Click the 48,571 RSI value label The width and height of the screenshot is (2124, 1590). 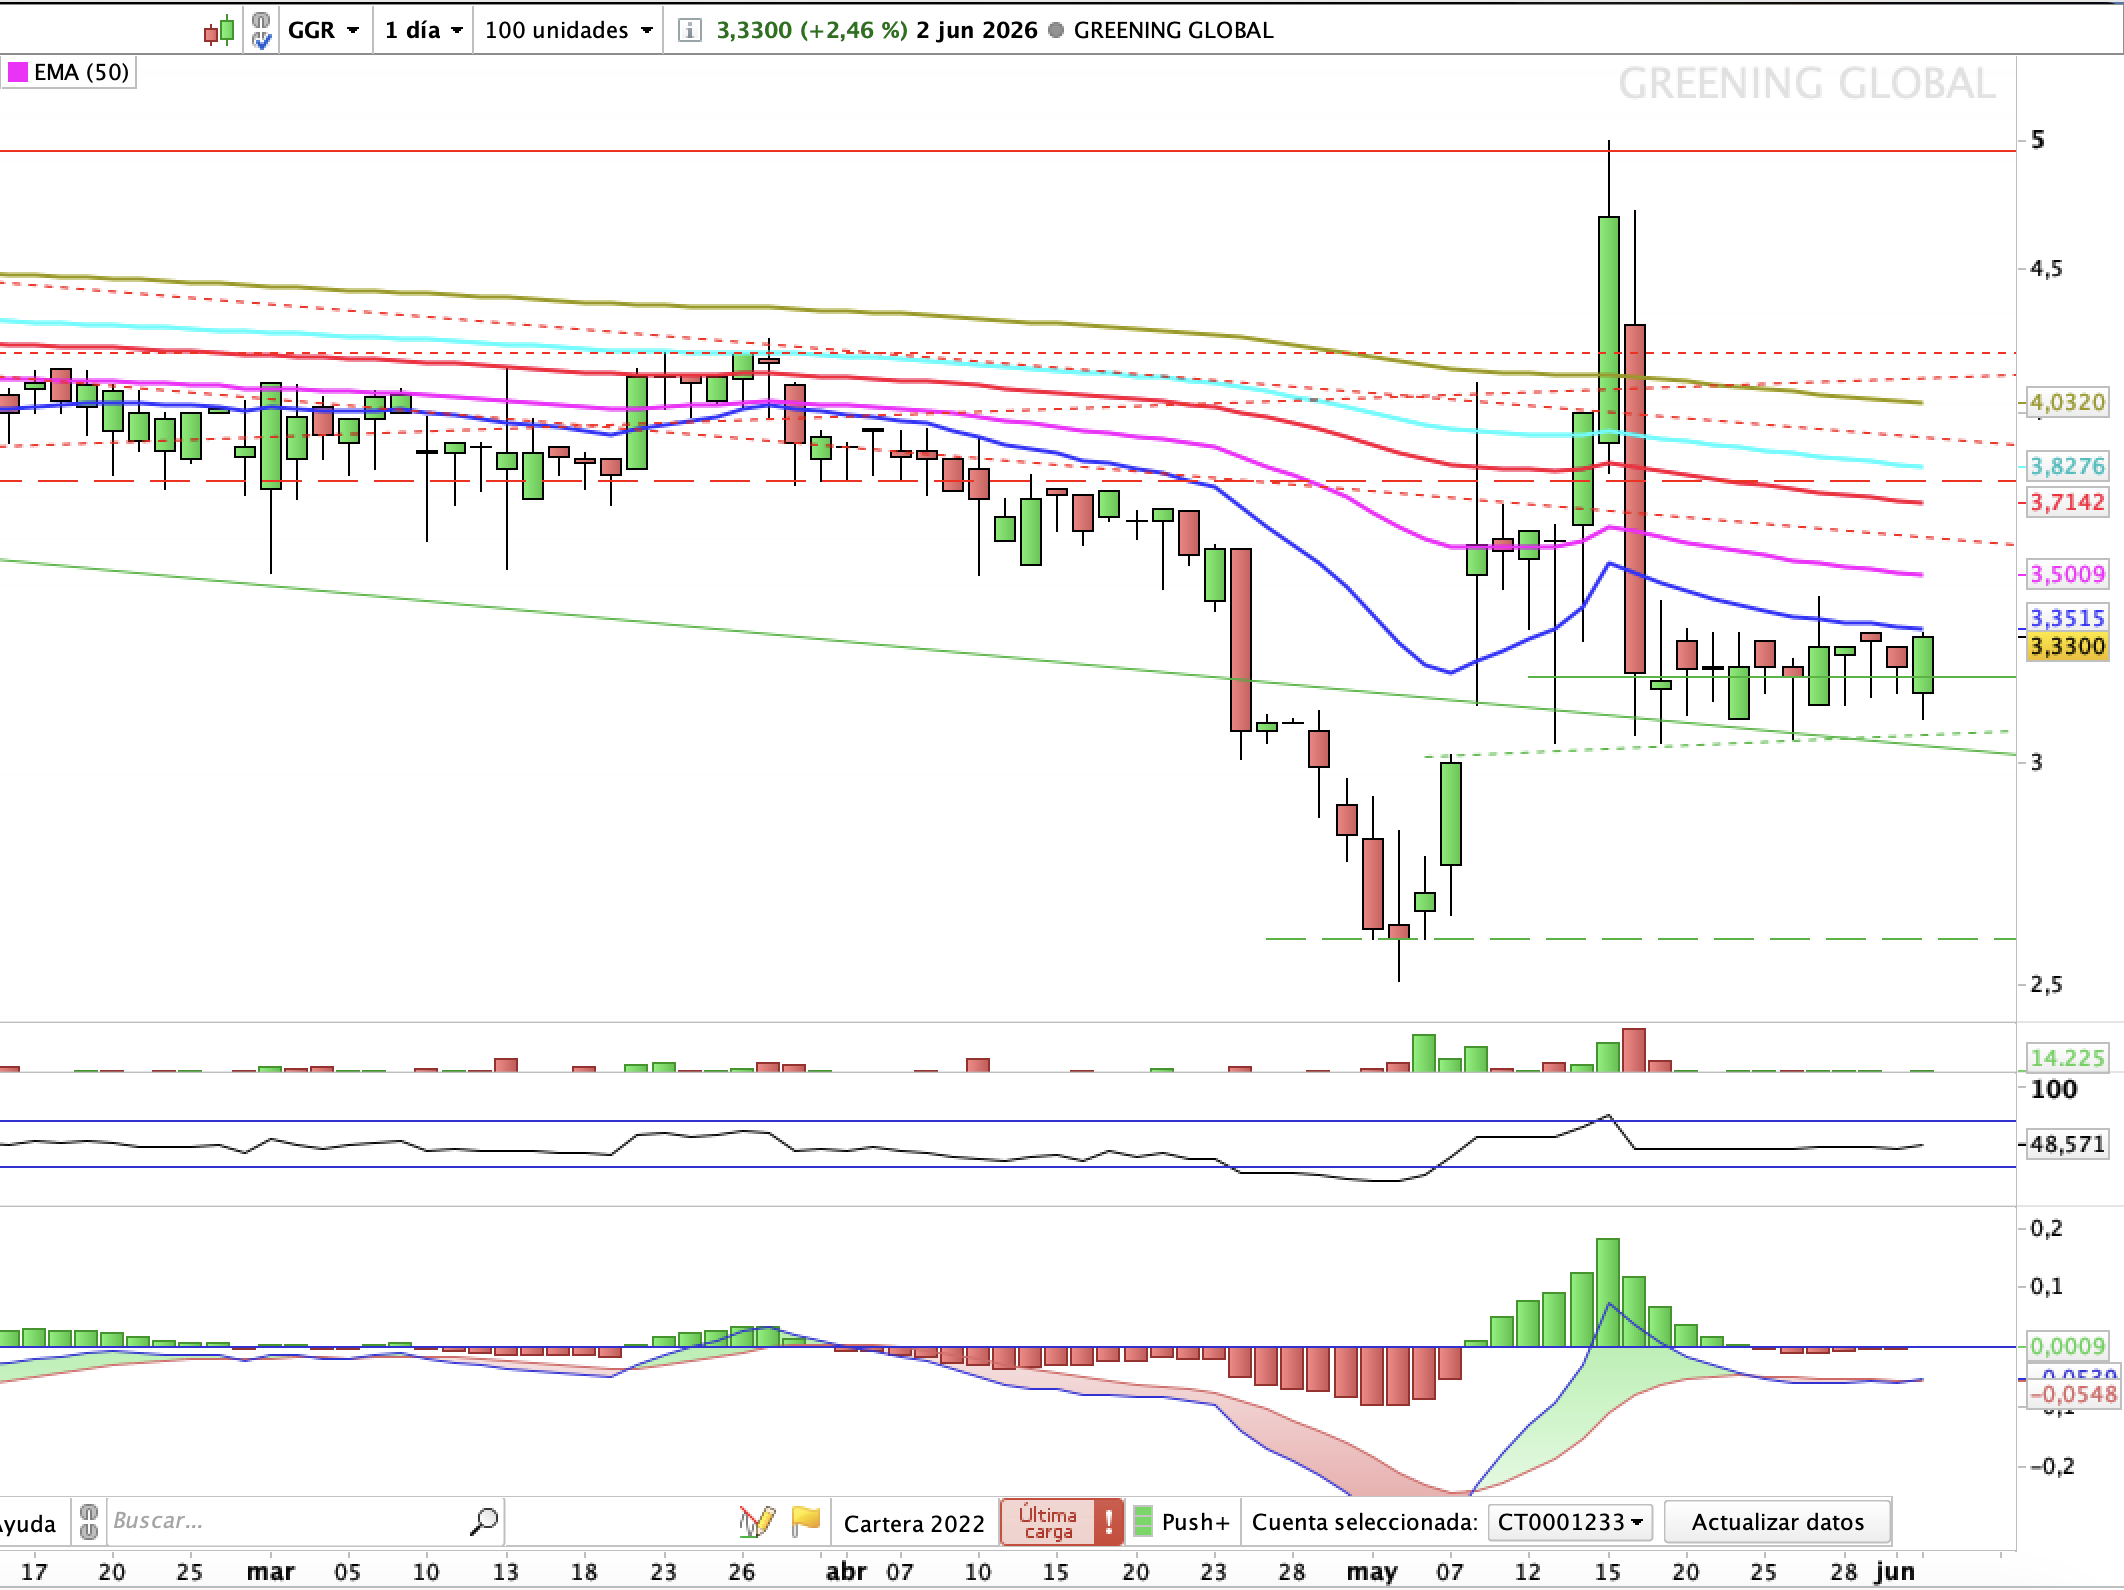tap(2067, 1144)
